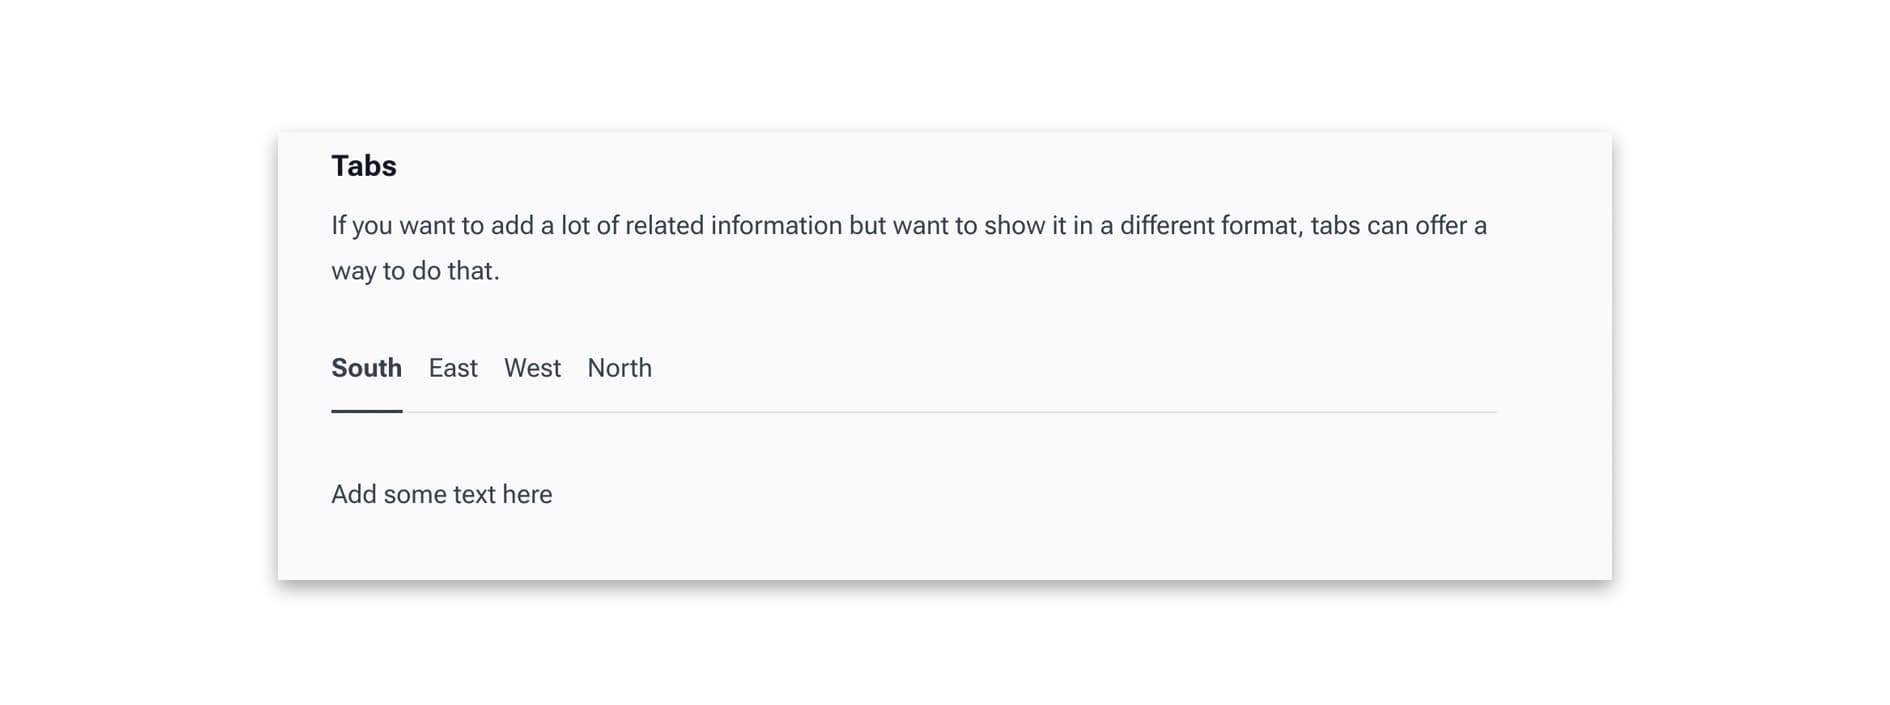The height and width of the screenshot is (705, 1890).
Task: Select the South tab
Action: 366,368
